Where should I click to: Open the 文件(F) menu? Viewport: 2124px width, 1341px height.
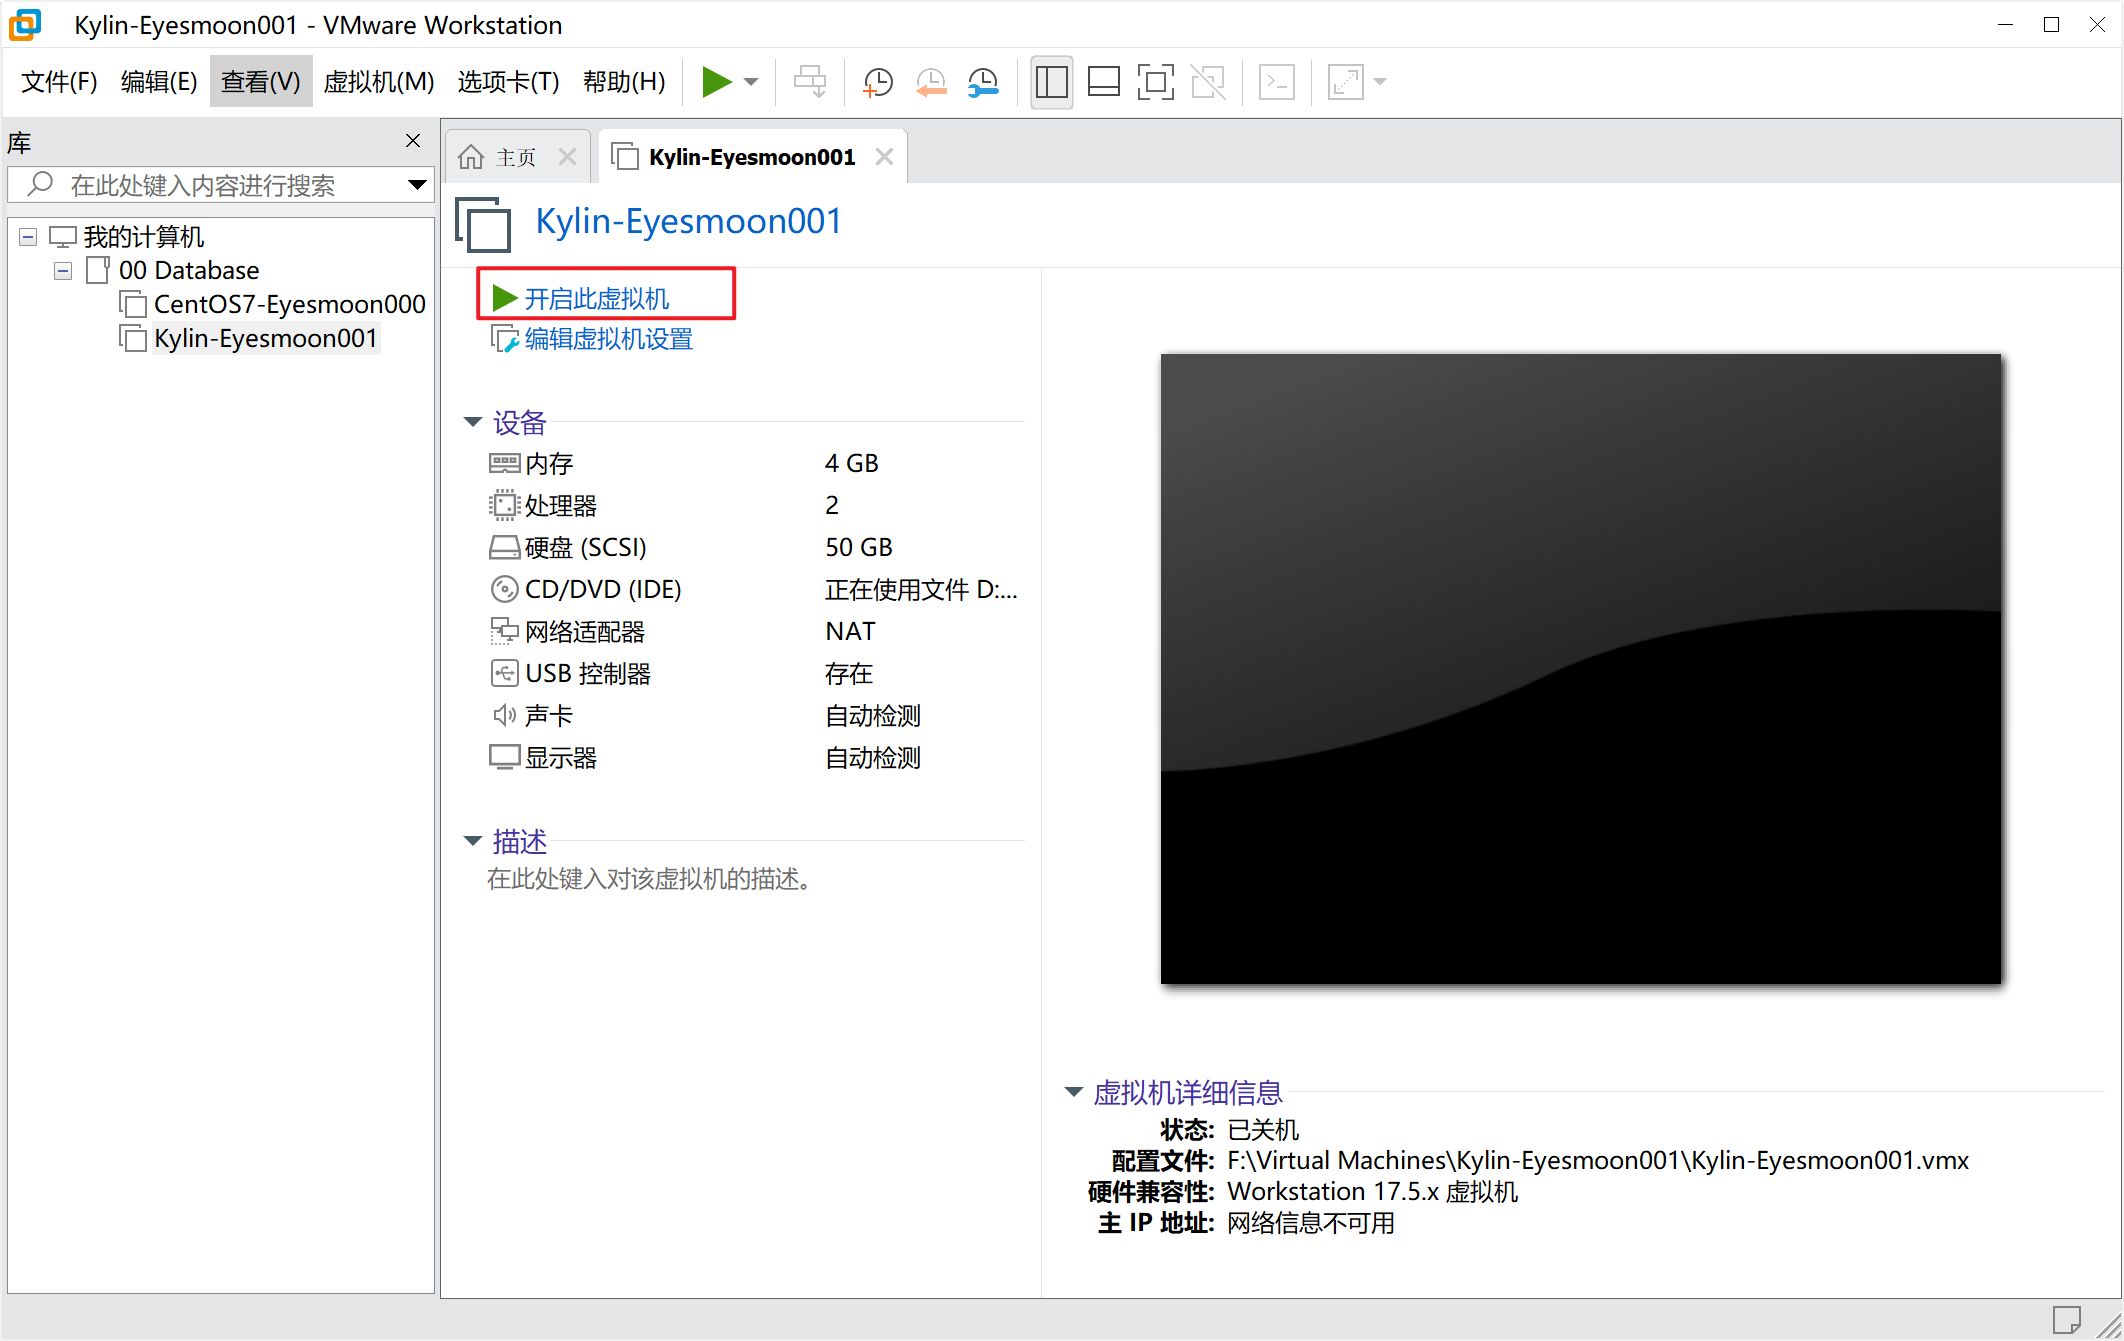[59, 82]
